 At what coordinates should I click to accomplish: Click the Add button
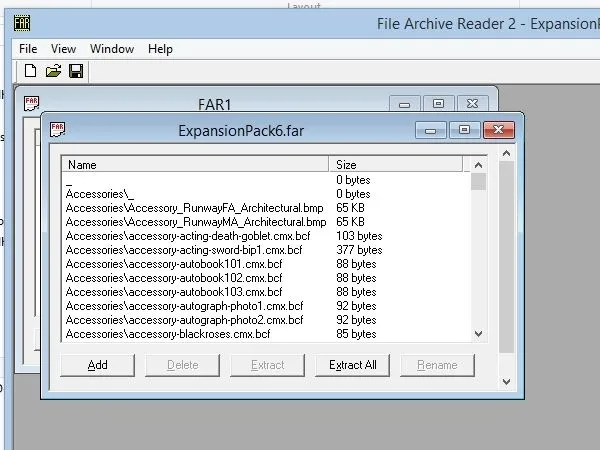click(x=98, y=365)
